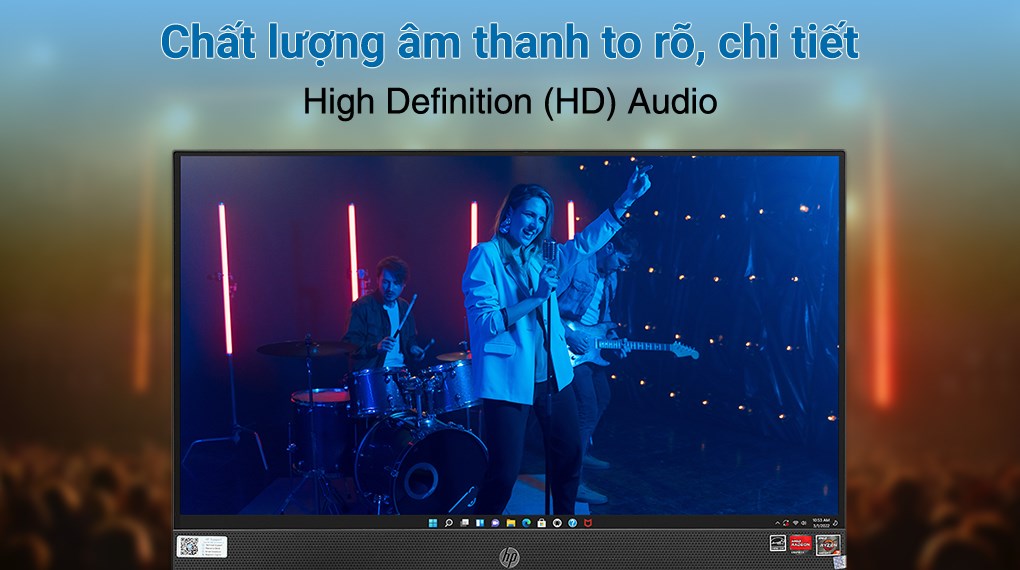The image size is (1020, 570).
Task: Click the notification icon beside the clock
Action: 835,523
